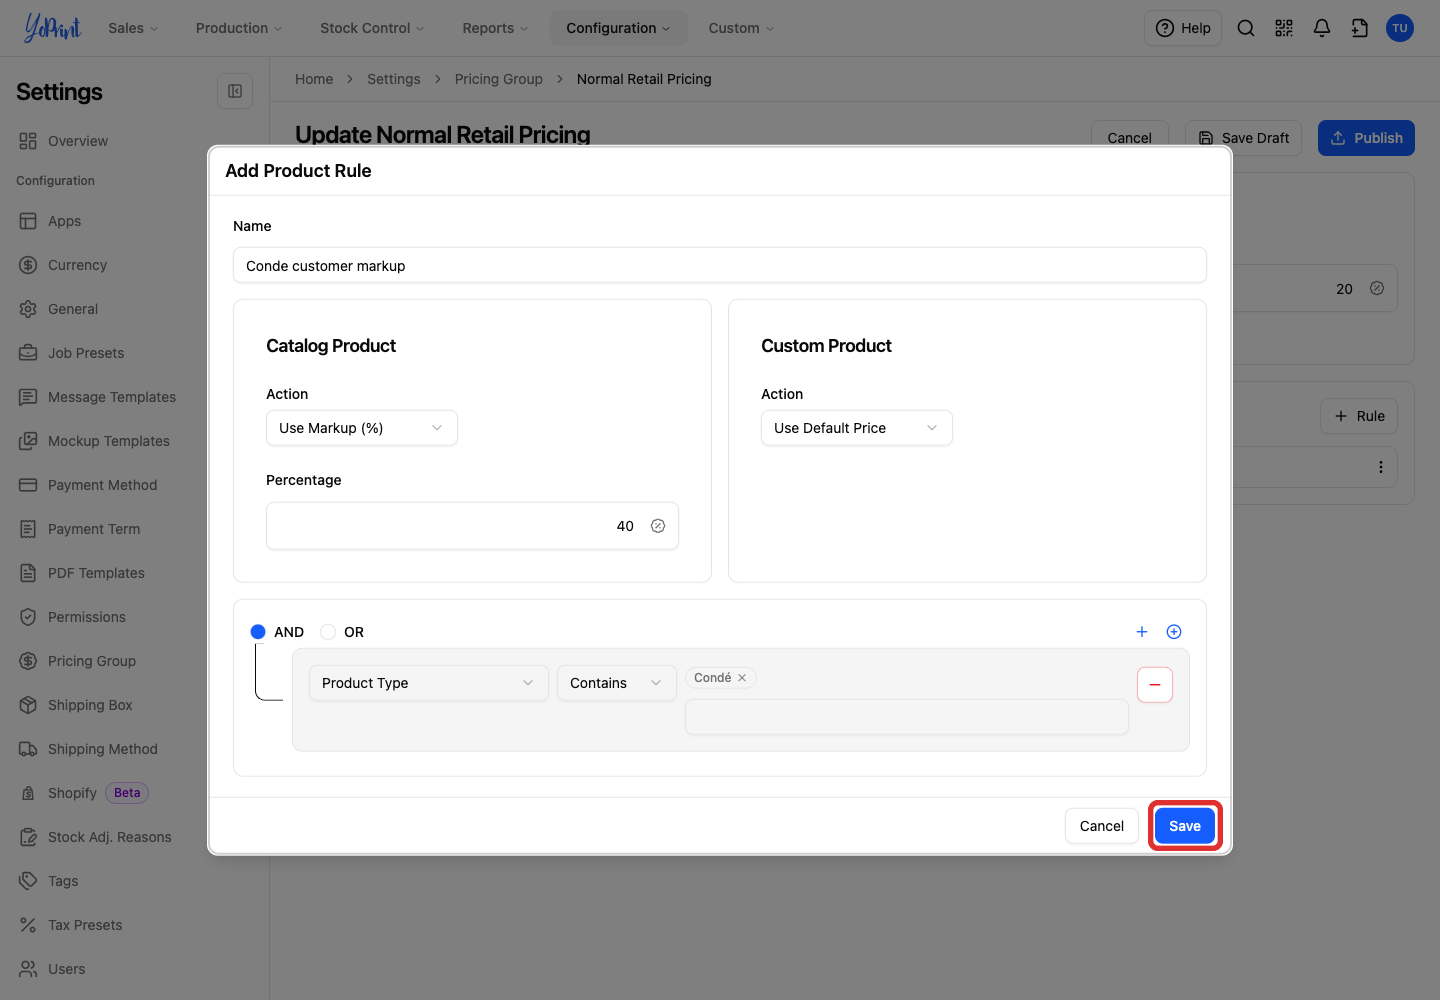The image size is (1440, 1000).
Task: Open the search icon in top bar
Action: pyautogui.click(x=1246, y=28)
